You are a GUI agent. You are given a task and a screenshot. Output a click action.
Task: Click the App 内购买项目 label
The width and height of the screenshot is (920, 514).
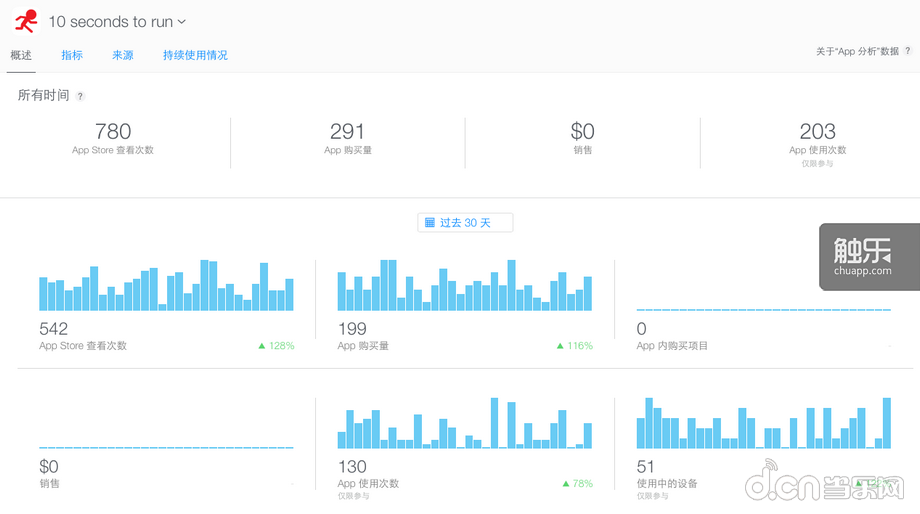coord(672,346)
